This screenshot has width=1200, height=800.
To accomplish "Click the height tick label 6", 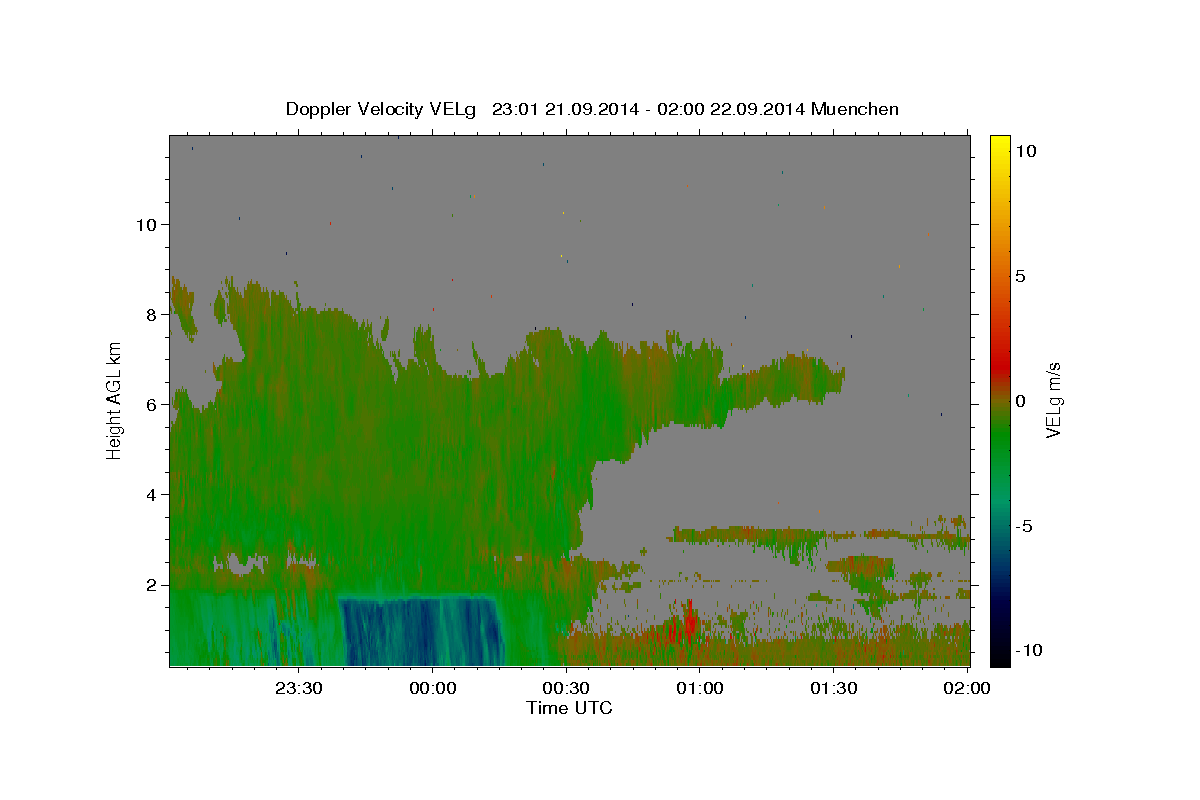I will [152, 405].
